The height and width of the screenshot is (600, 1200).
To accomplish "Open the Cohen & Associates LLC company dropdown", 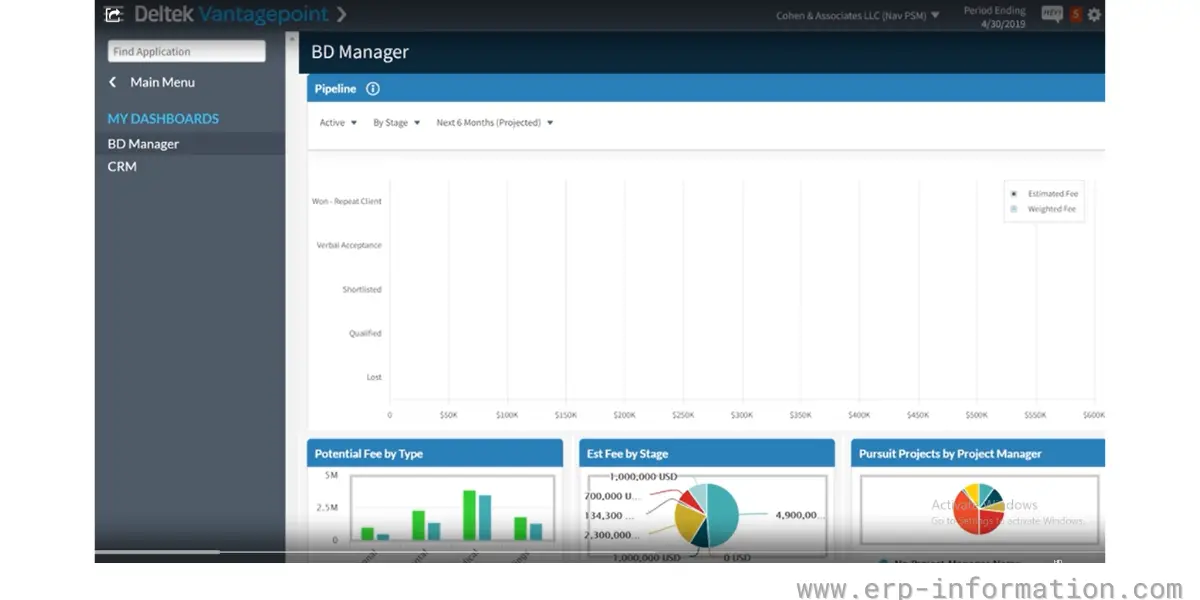I will (x=857, y=15).
